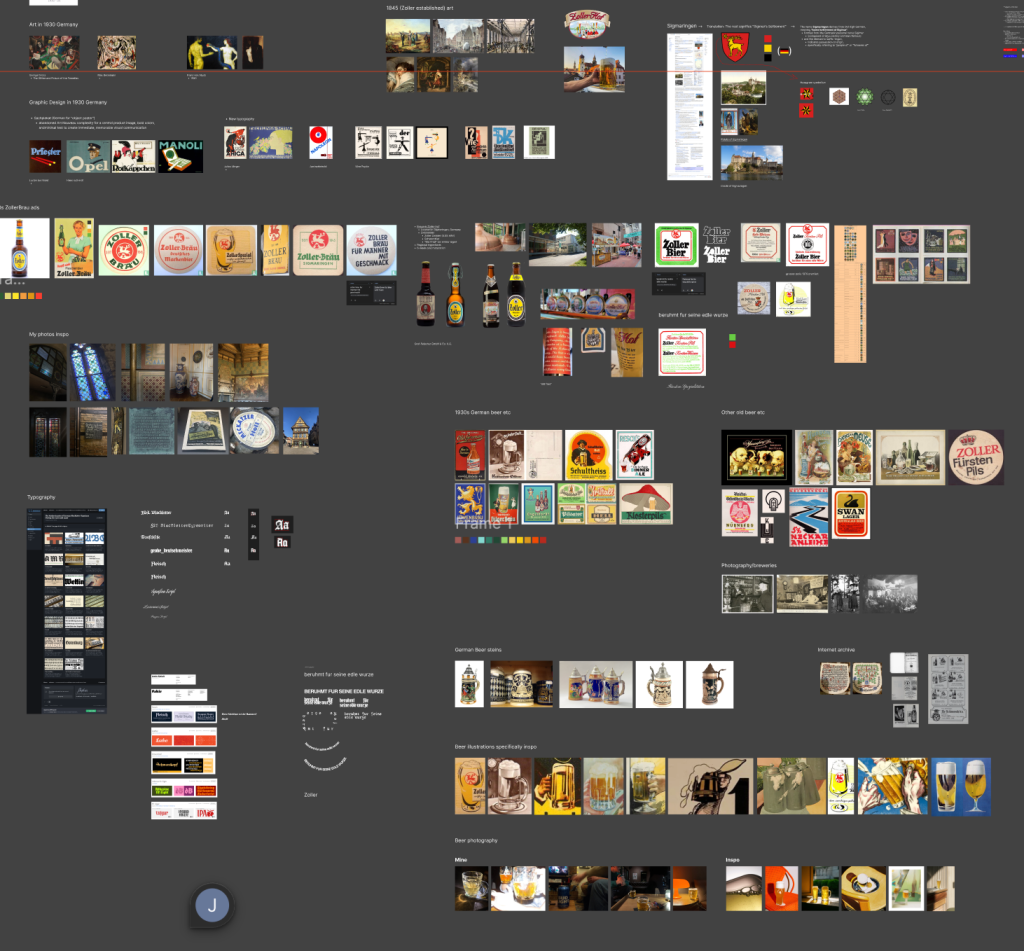The height and width of the screenshot is (951, 1024).
Task: Select the yellow Schultheiss beer label
Action: pyautogui.click(x=588, y=454)
